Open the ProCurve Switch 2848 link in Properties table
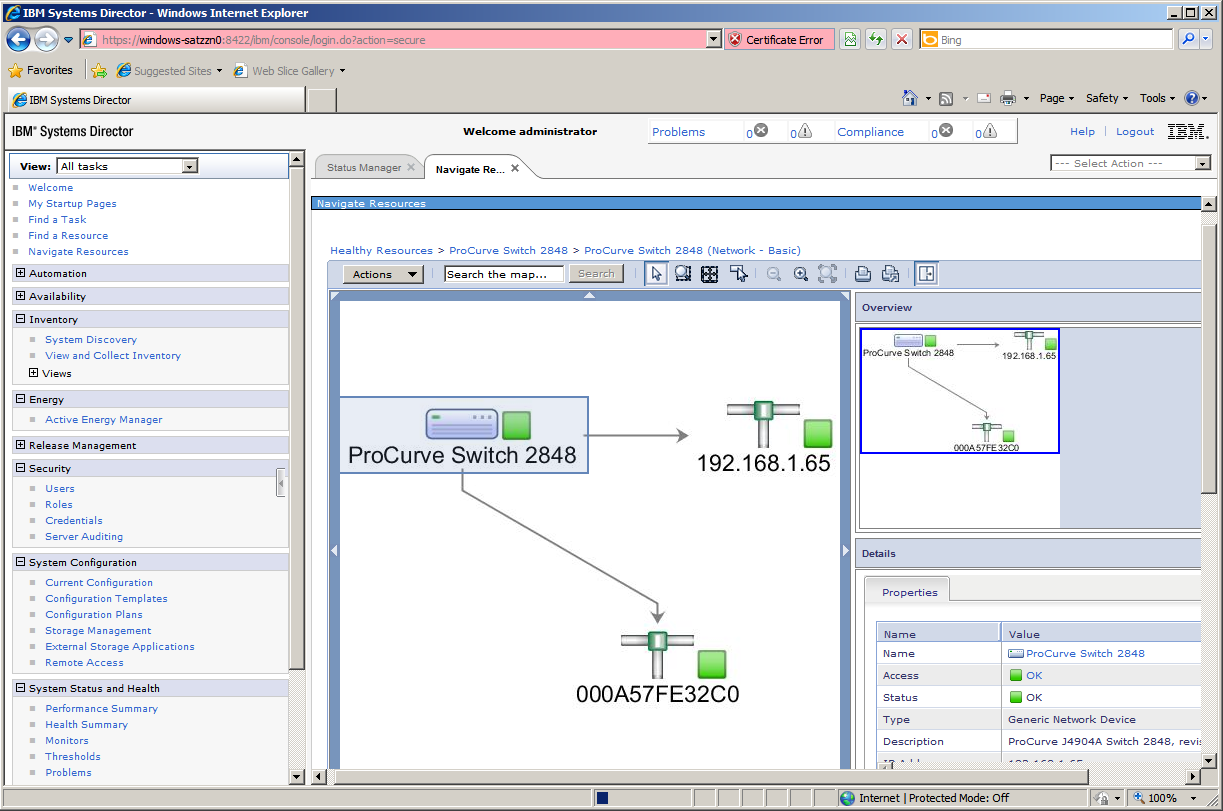1223x811 pixels. pos(1085,653)
